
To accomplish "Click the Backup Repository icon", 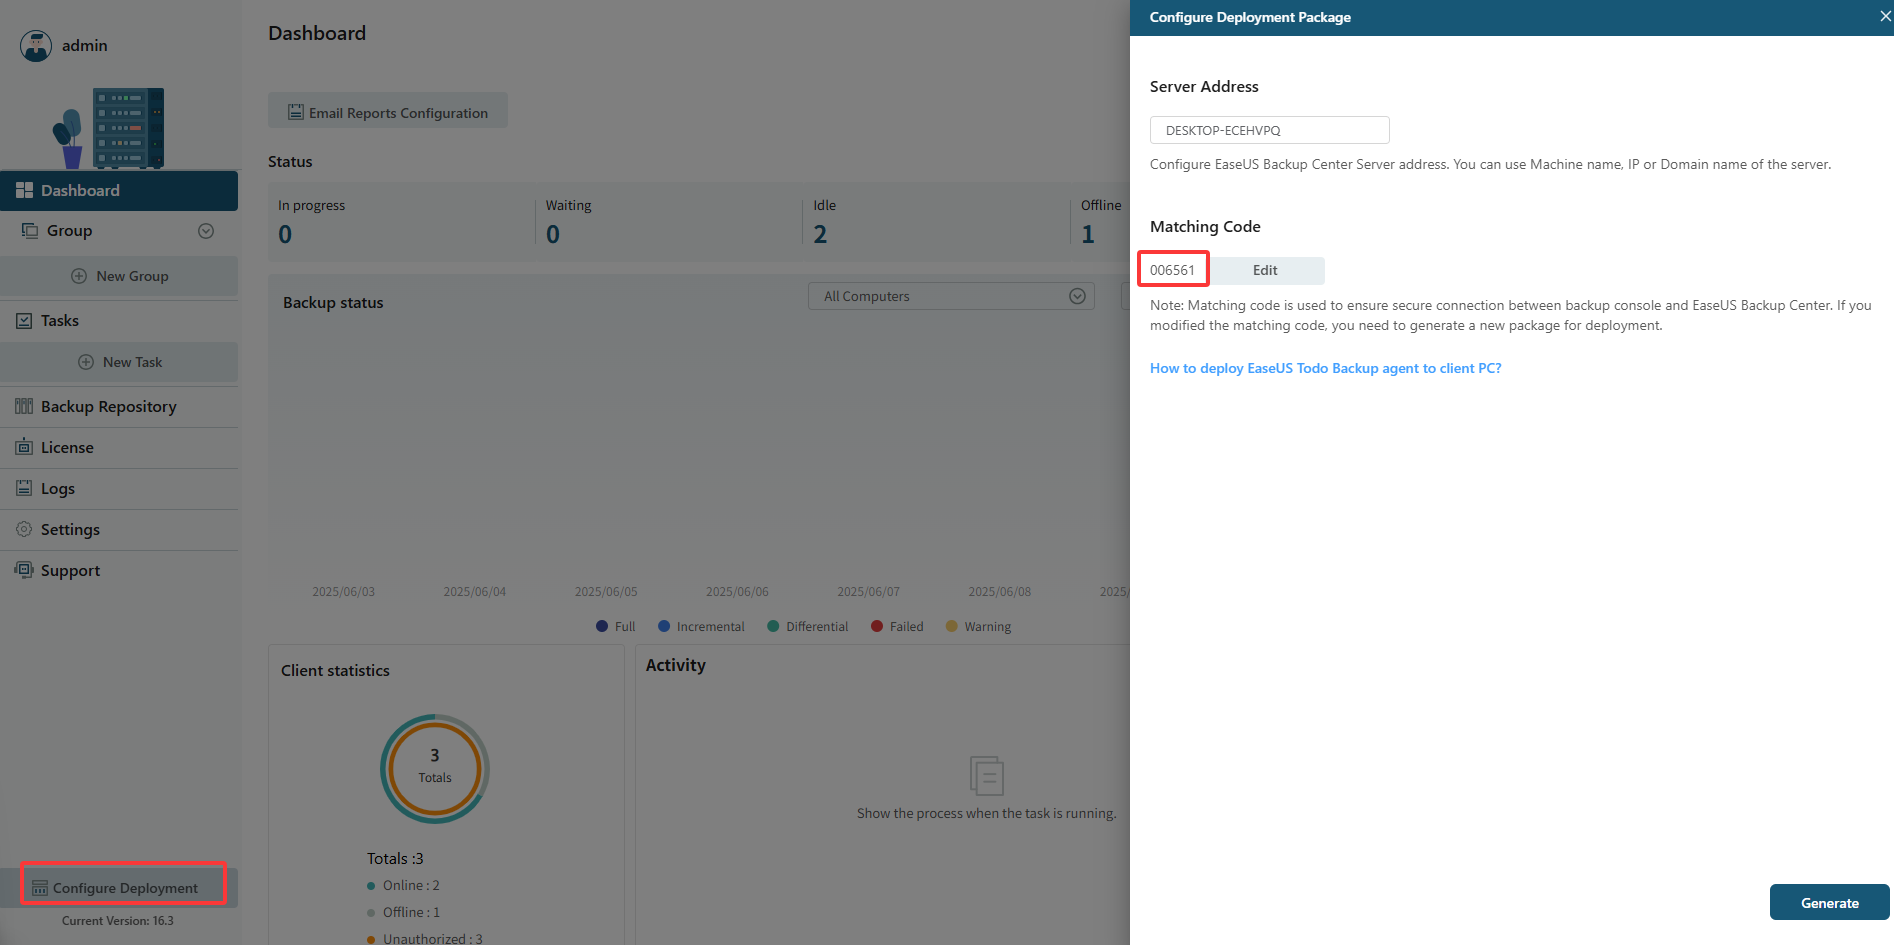I will pyautogui.click(x=24, y=406).
